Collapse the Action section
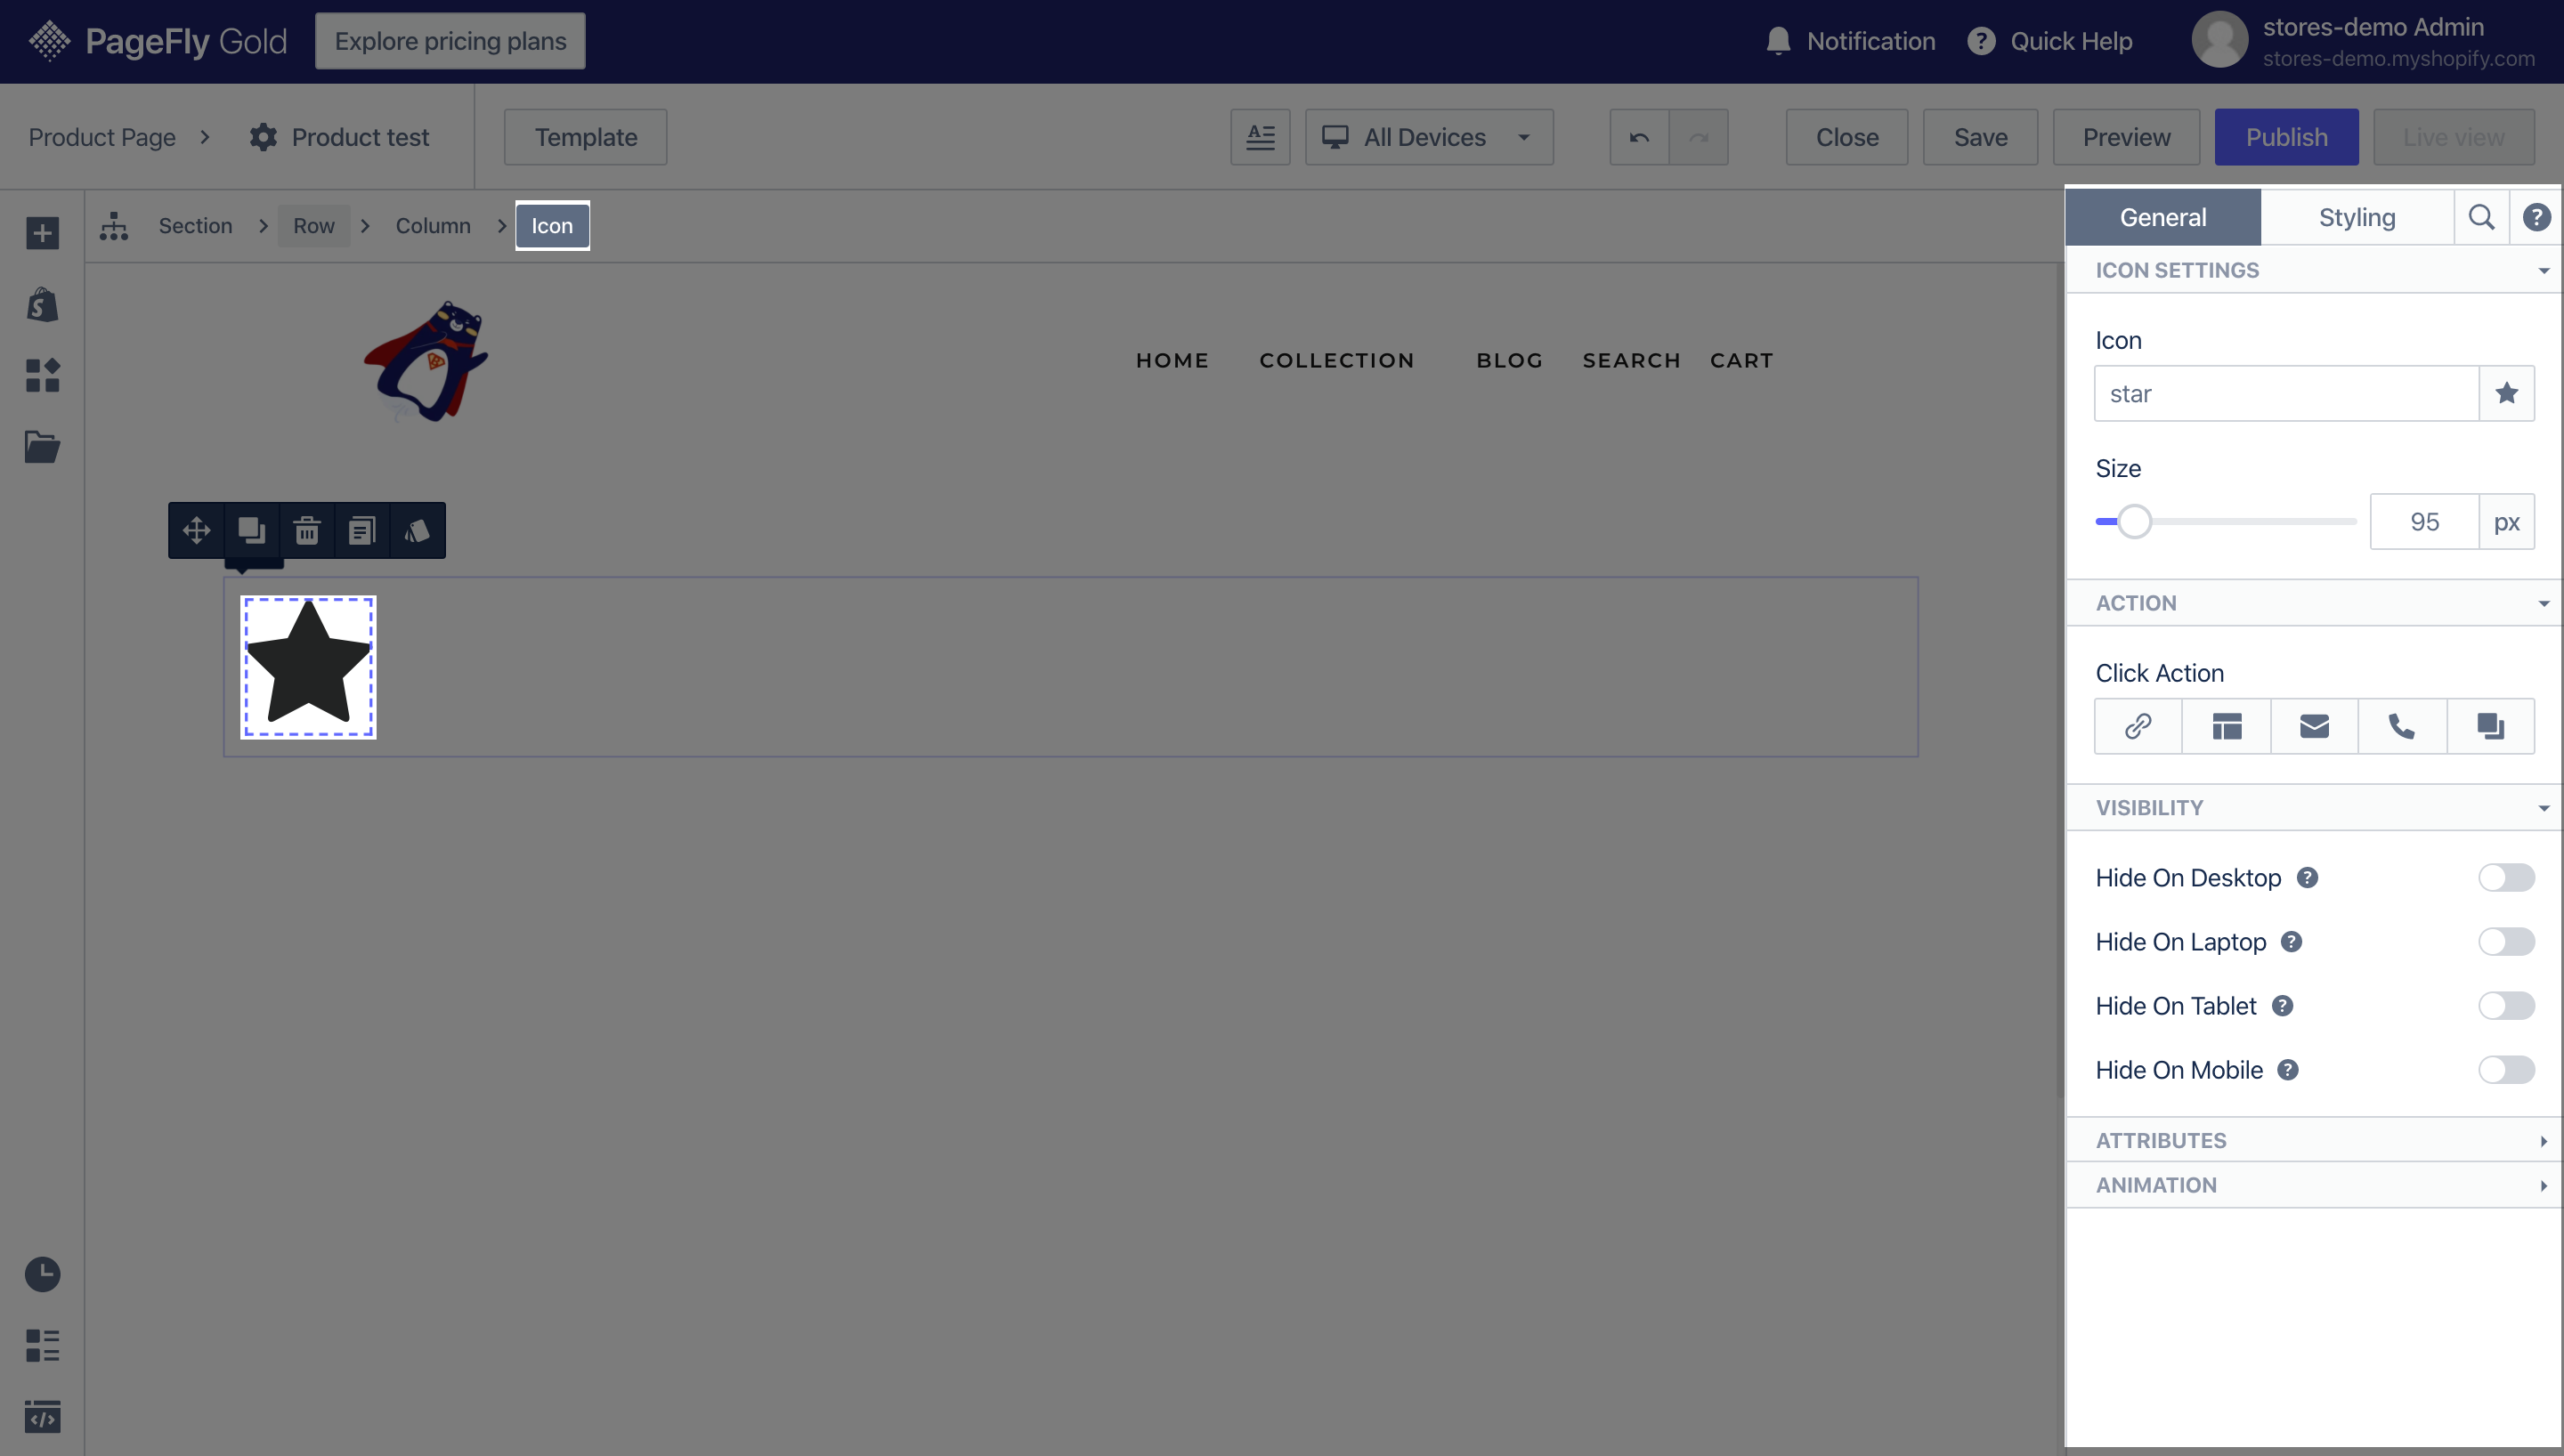This screenshot has height=1456, width=2564. point(2313,603)
